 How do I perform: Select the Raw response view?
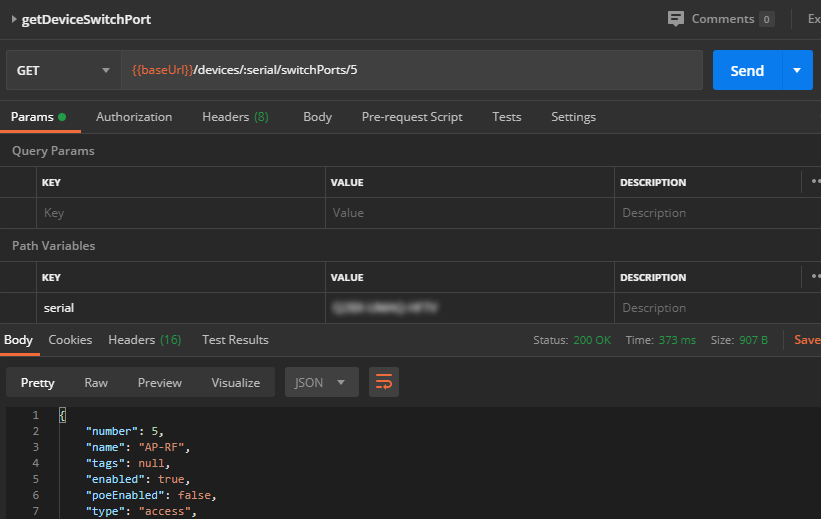(x=96, y=383)
